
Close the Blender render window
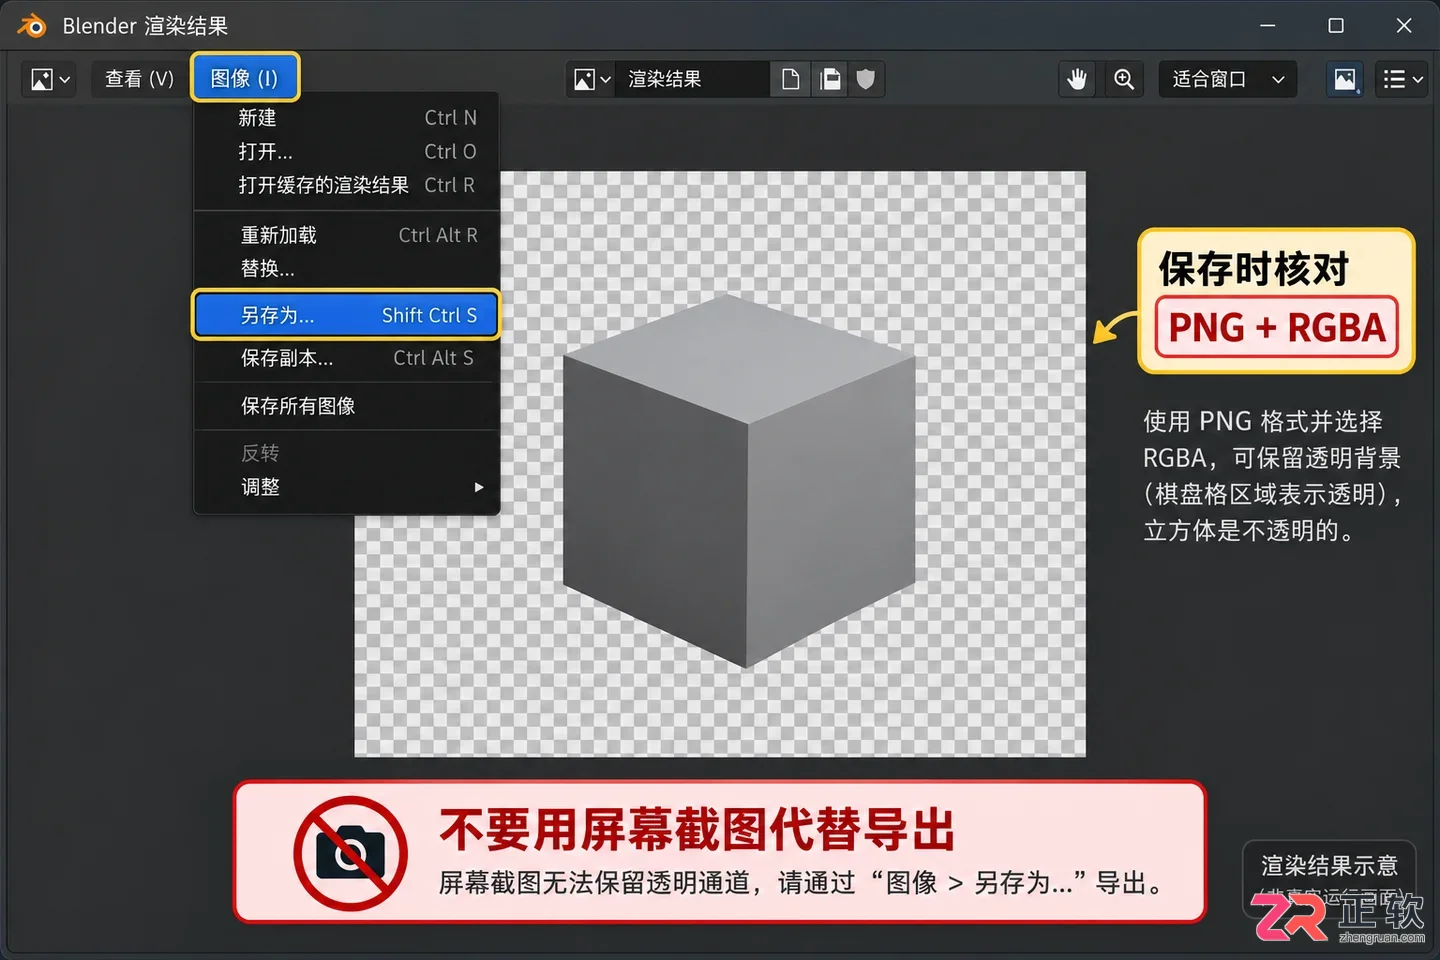(1404, 26)
